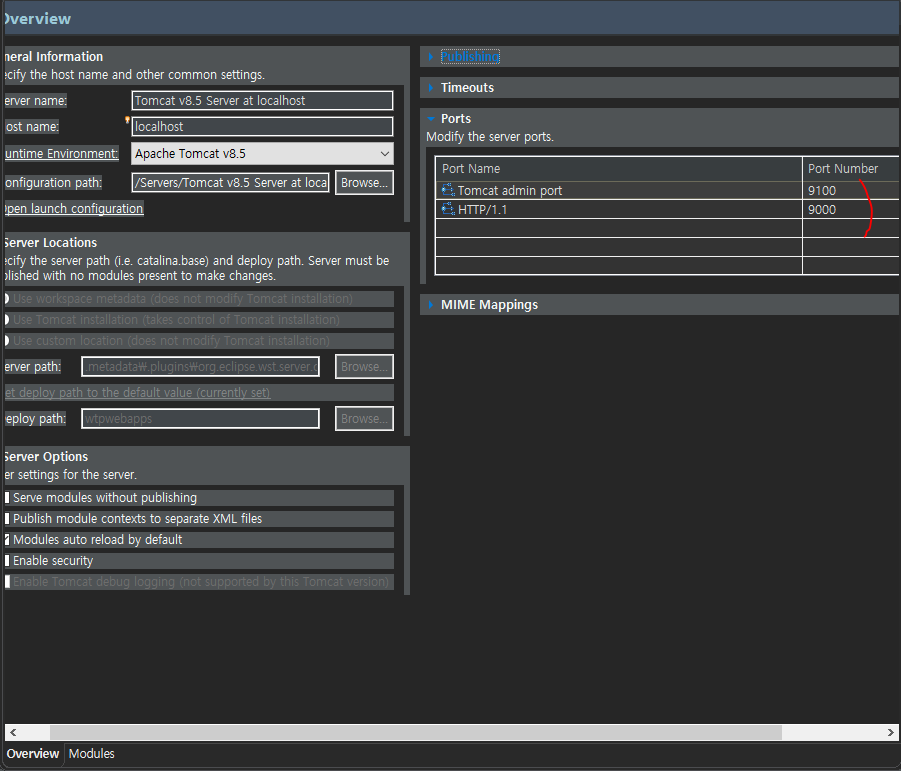Select the HTTP/1.1 port name cell

point(618,209)
